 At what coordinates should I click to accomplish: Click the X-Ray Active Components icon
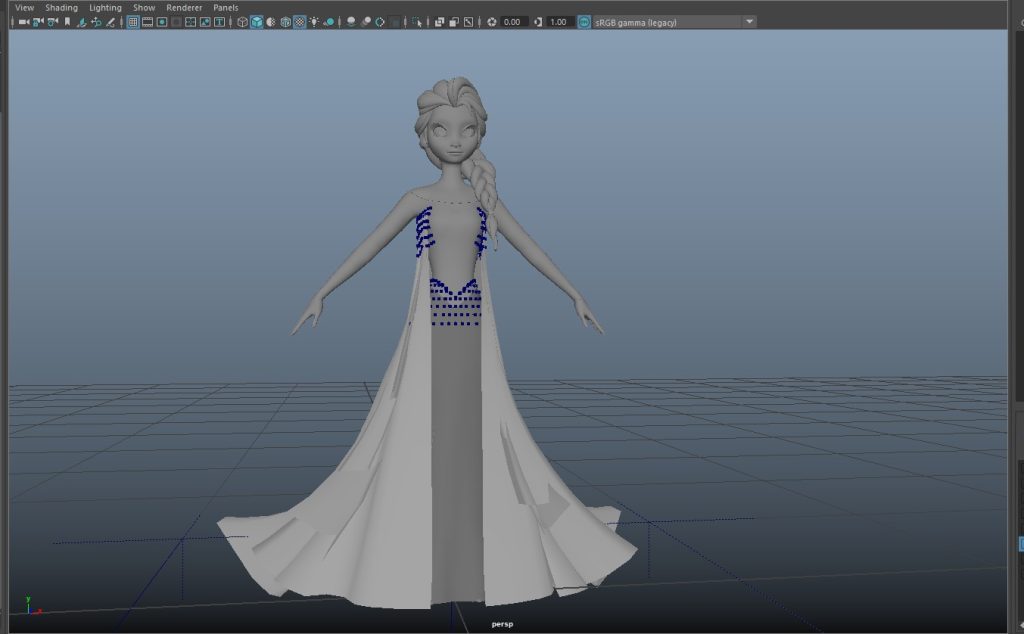coord(454,22)
